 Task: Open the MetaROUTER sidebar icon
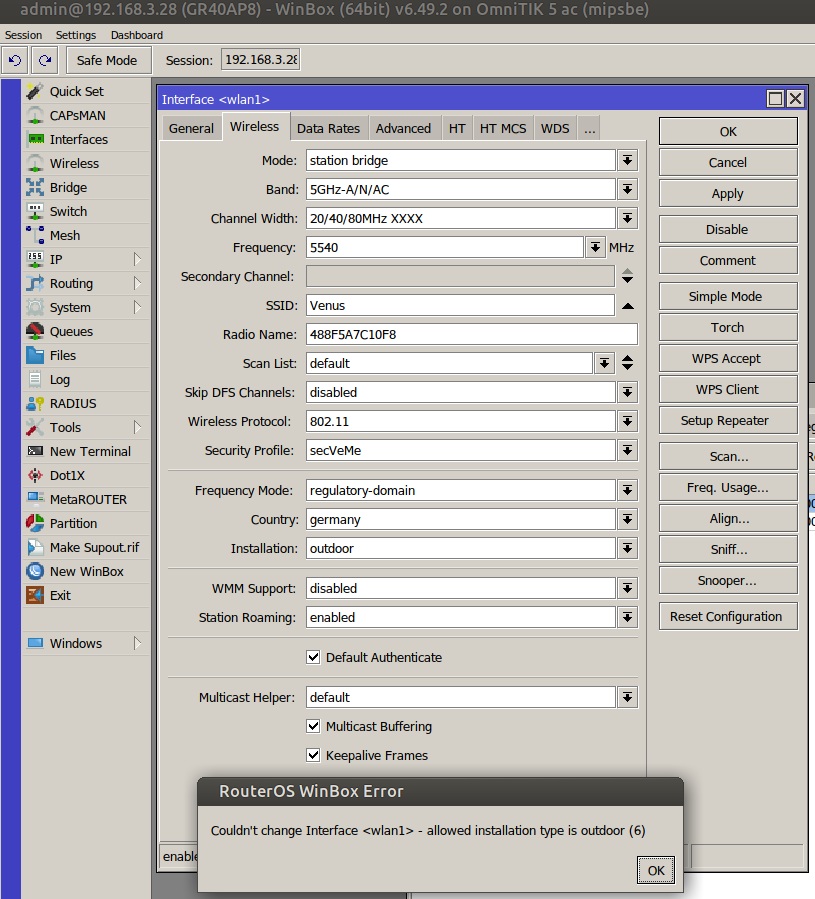tap(35, 499)
